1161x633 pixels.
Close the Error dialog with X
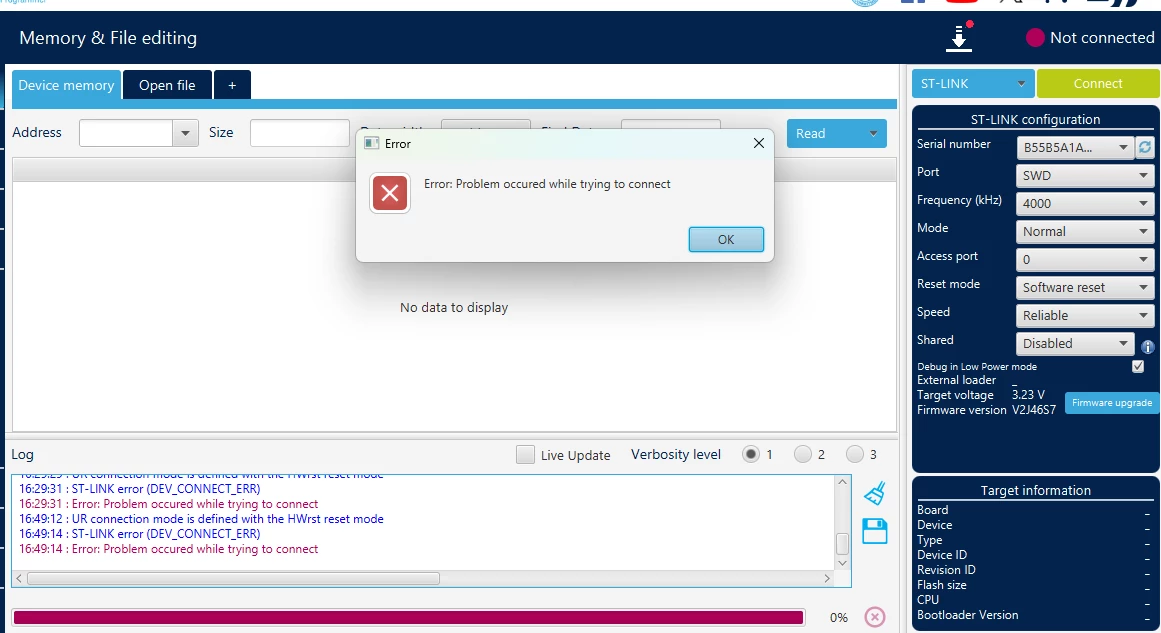point(758,143)
